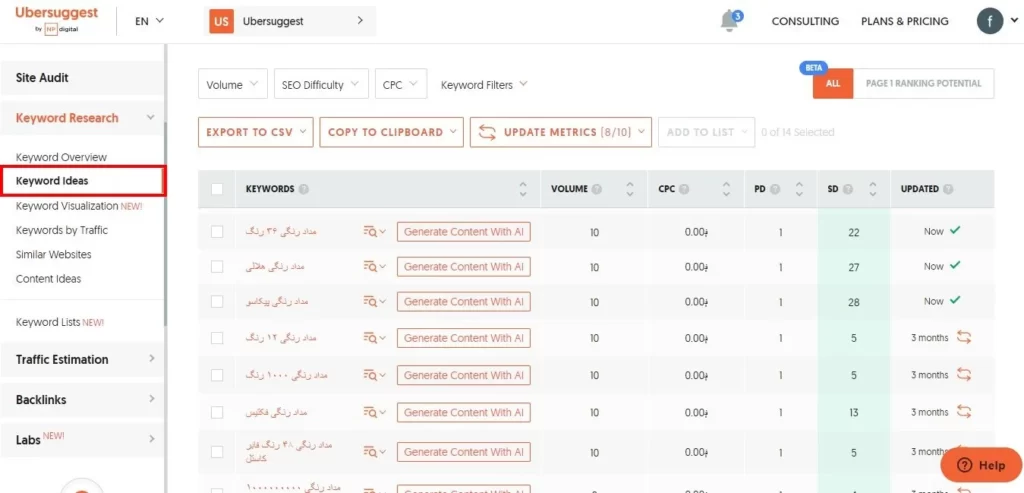Open the Keyword Filters dropdown
Screen dimensions: 1024x493
[484, 84]
